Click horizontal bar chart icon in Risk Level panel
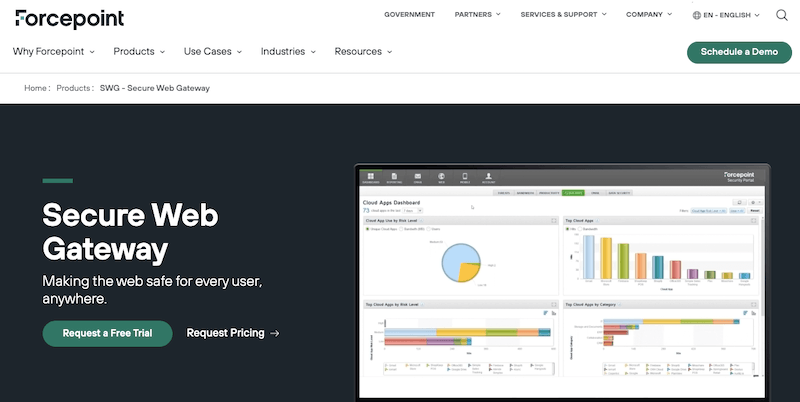800x402 pixels. (545, 313)
